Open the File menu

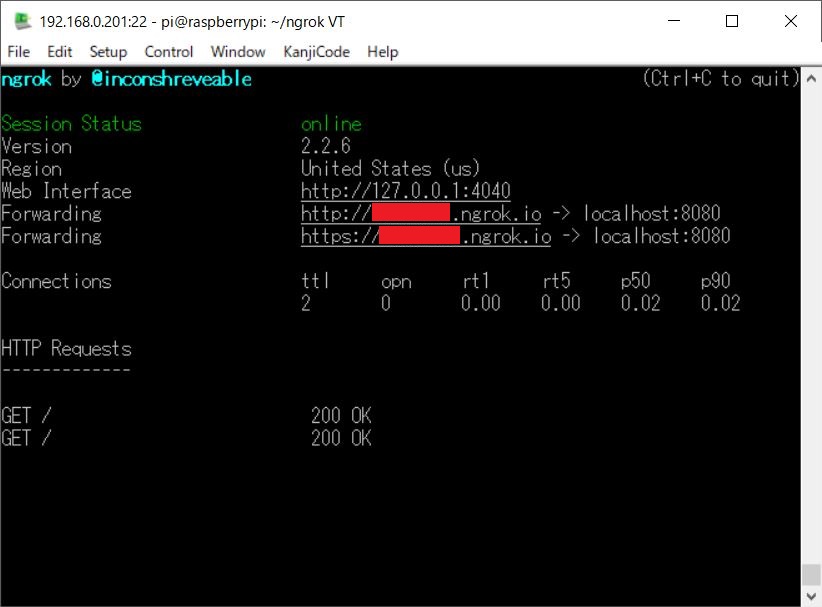point(18,52)
